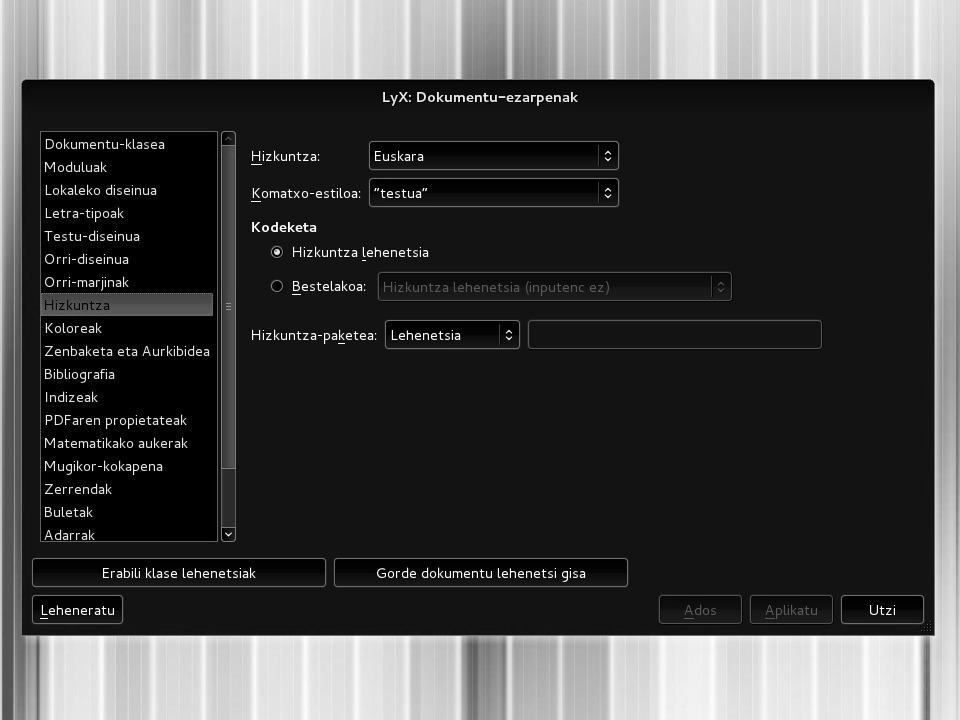The width and height of the screenshot is (960, 720).
Task: Click the list scrollbar down arrow
Action: coord(228,534)
